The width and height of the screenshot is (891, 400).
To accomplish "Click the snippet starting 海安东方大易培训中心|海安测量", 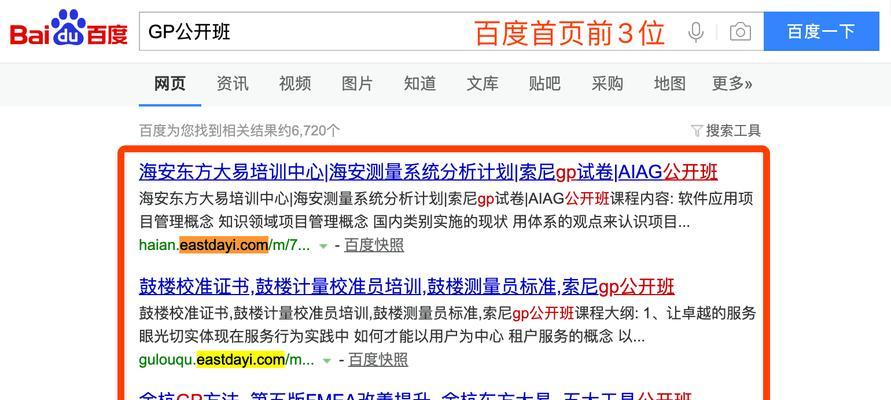I will click(x=446, y=210).
